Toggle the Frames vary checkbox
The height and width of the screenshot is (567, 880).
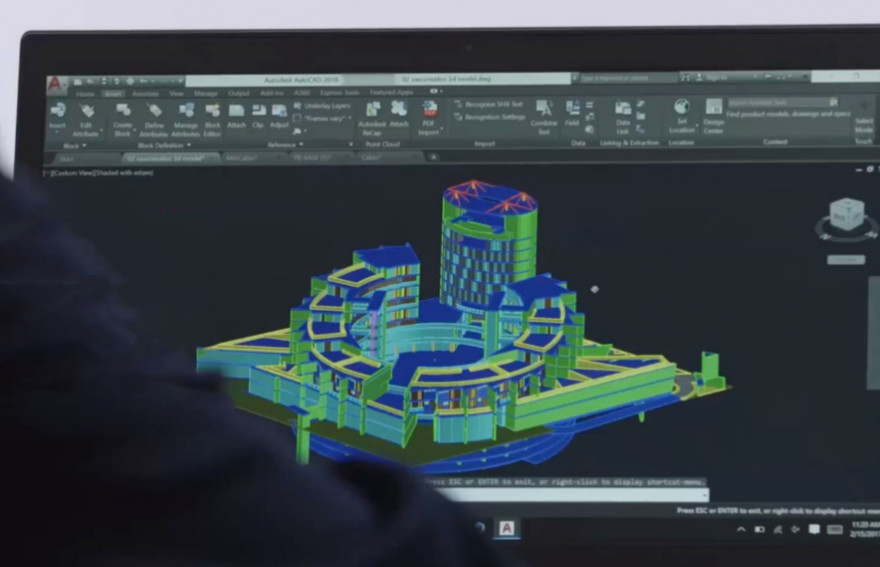297,118
